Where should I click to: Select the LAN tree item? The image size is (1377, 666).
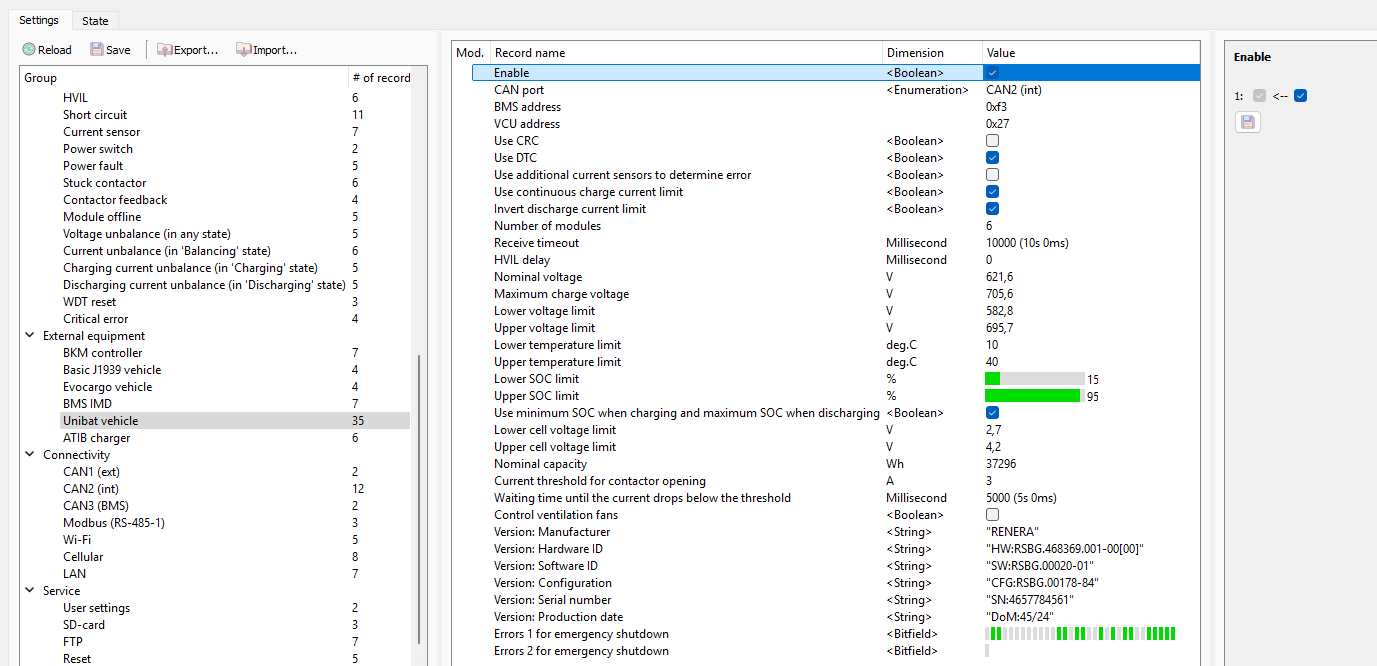[x=74, y=574]
